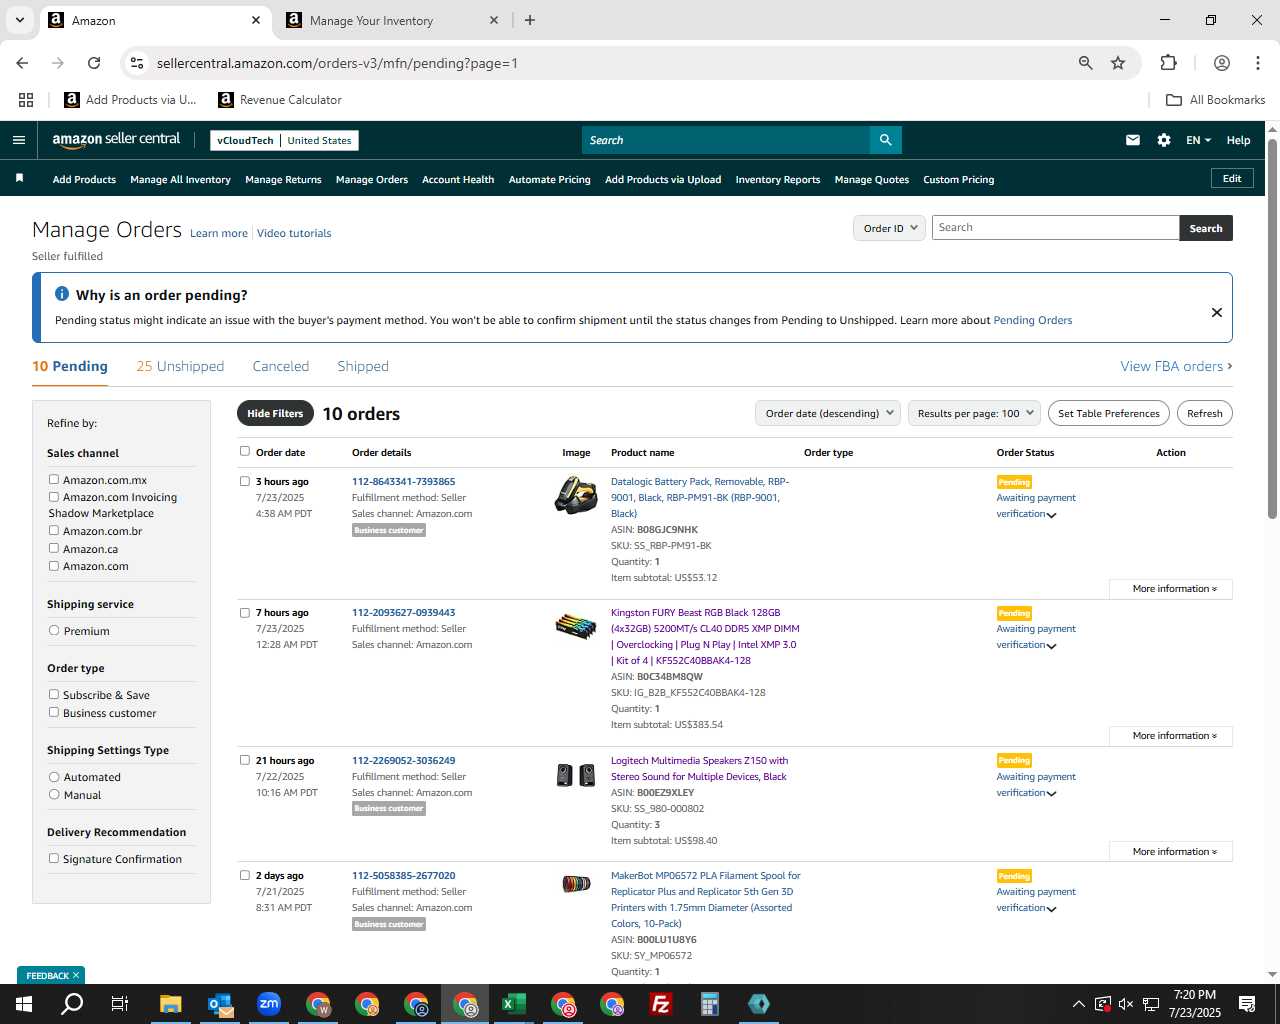Viewport: 1280px width, 1024px height.
Task: Check the Signature Confirmation filter
Action: [x=54, y=858]
